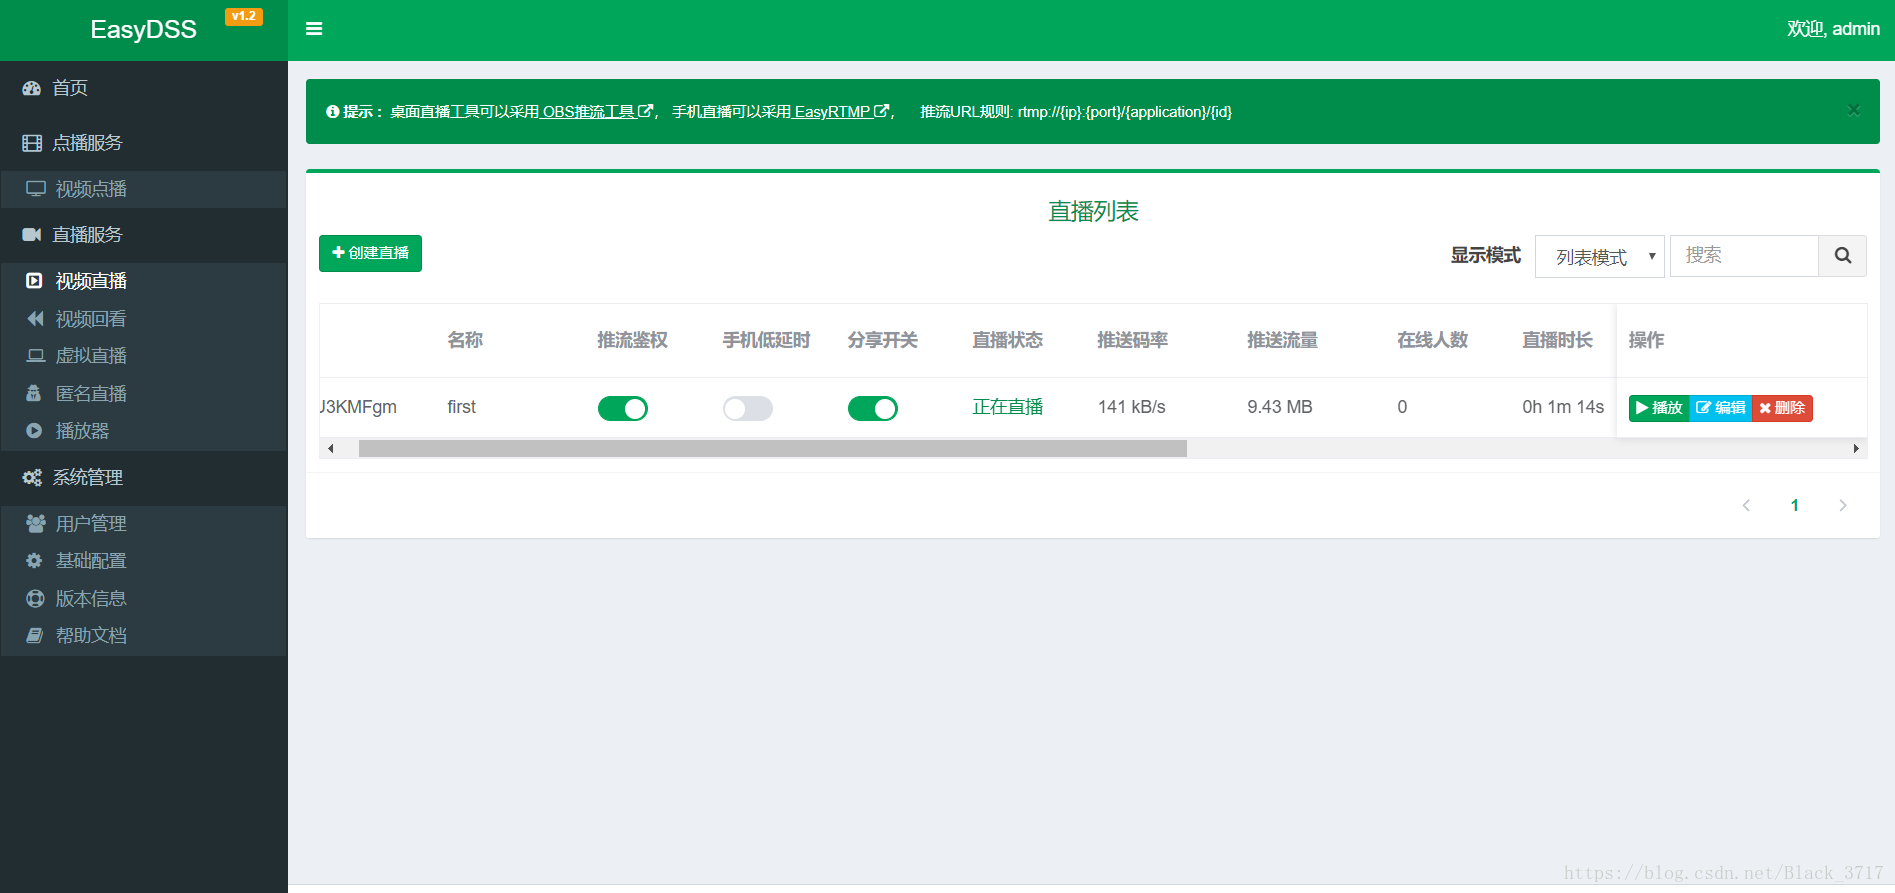Screen dimensions: 1895x893
Task: Click the 名称 column header
Action: pyautogui.click(x=465, y=340)
